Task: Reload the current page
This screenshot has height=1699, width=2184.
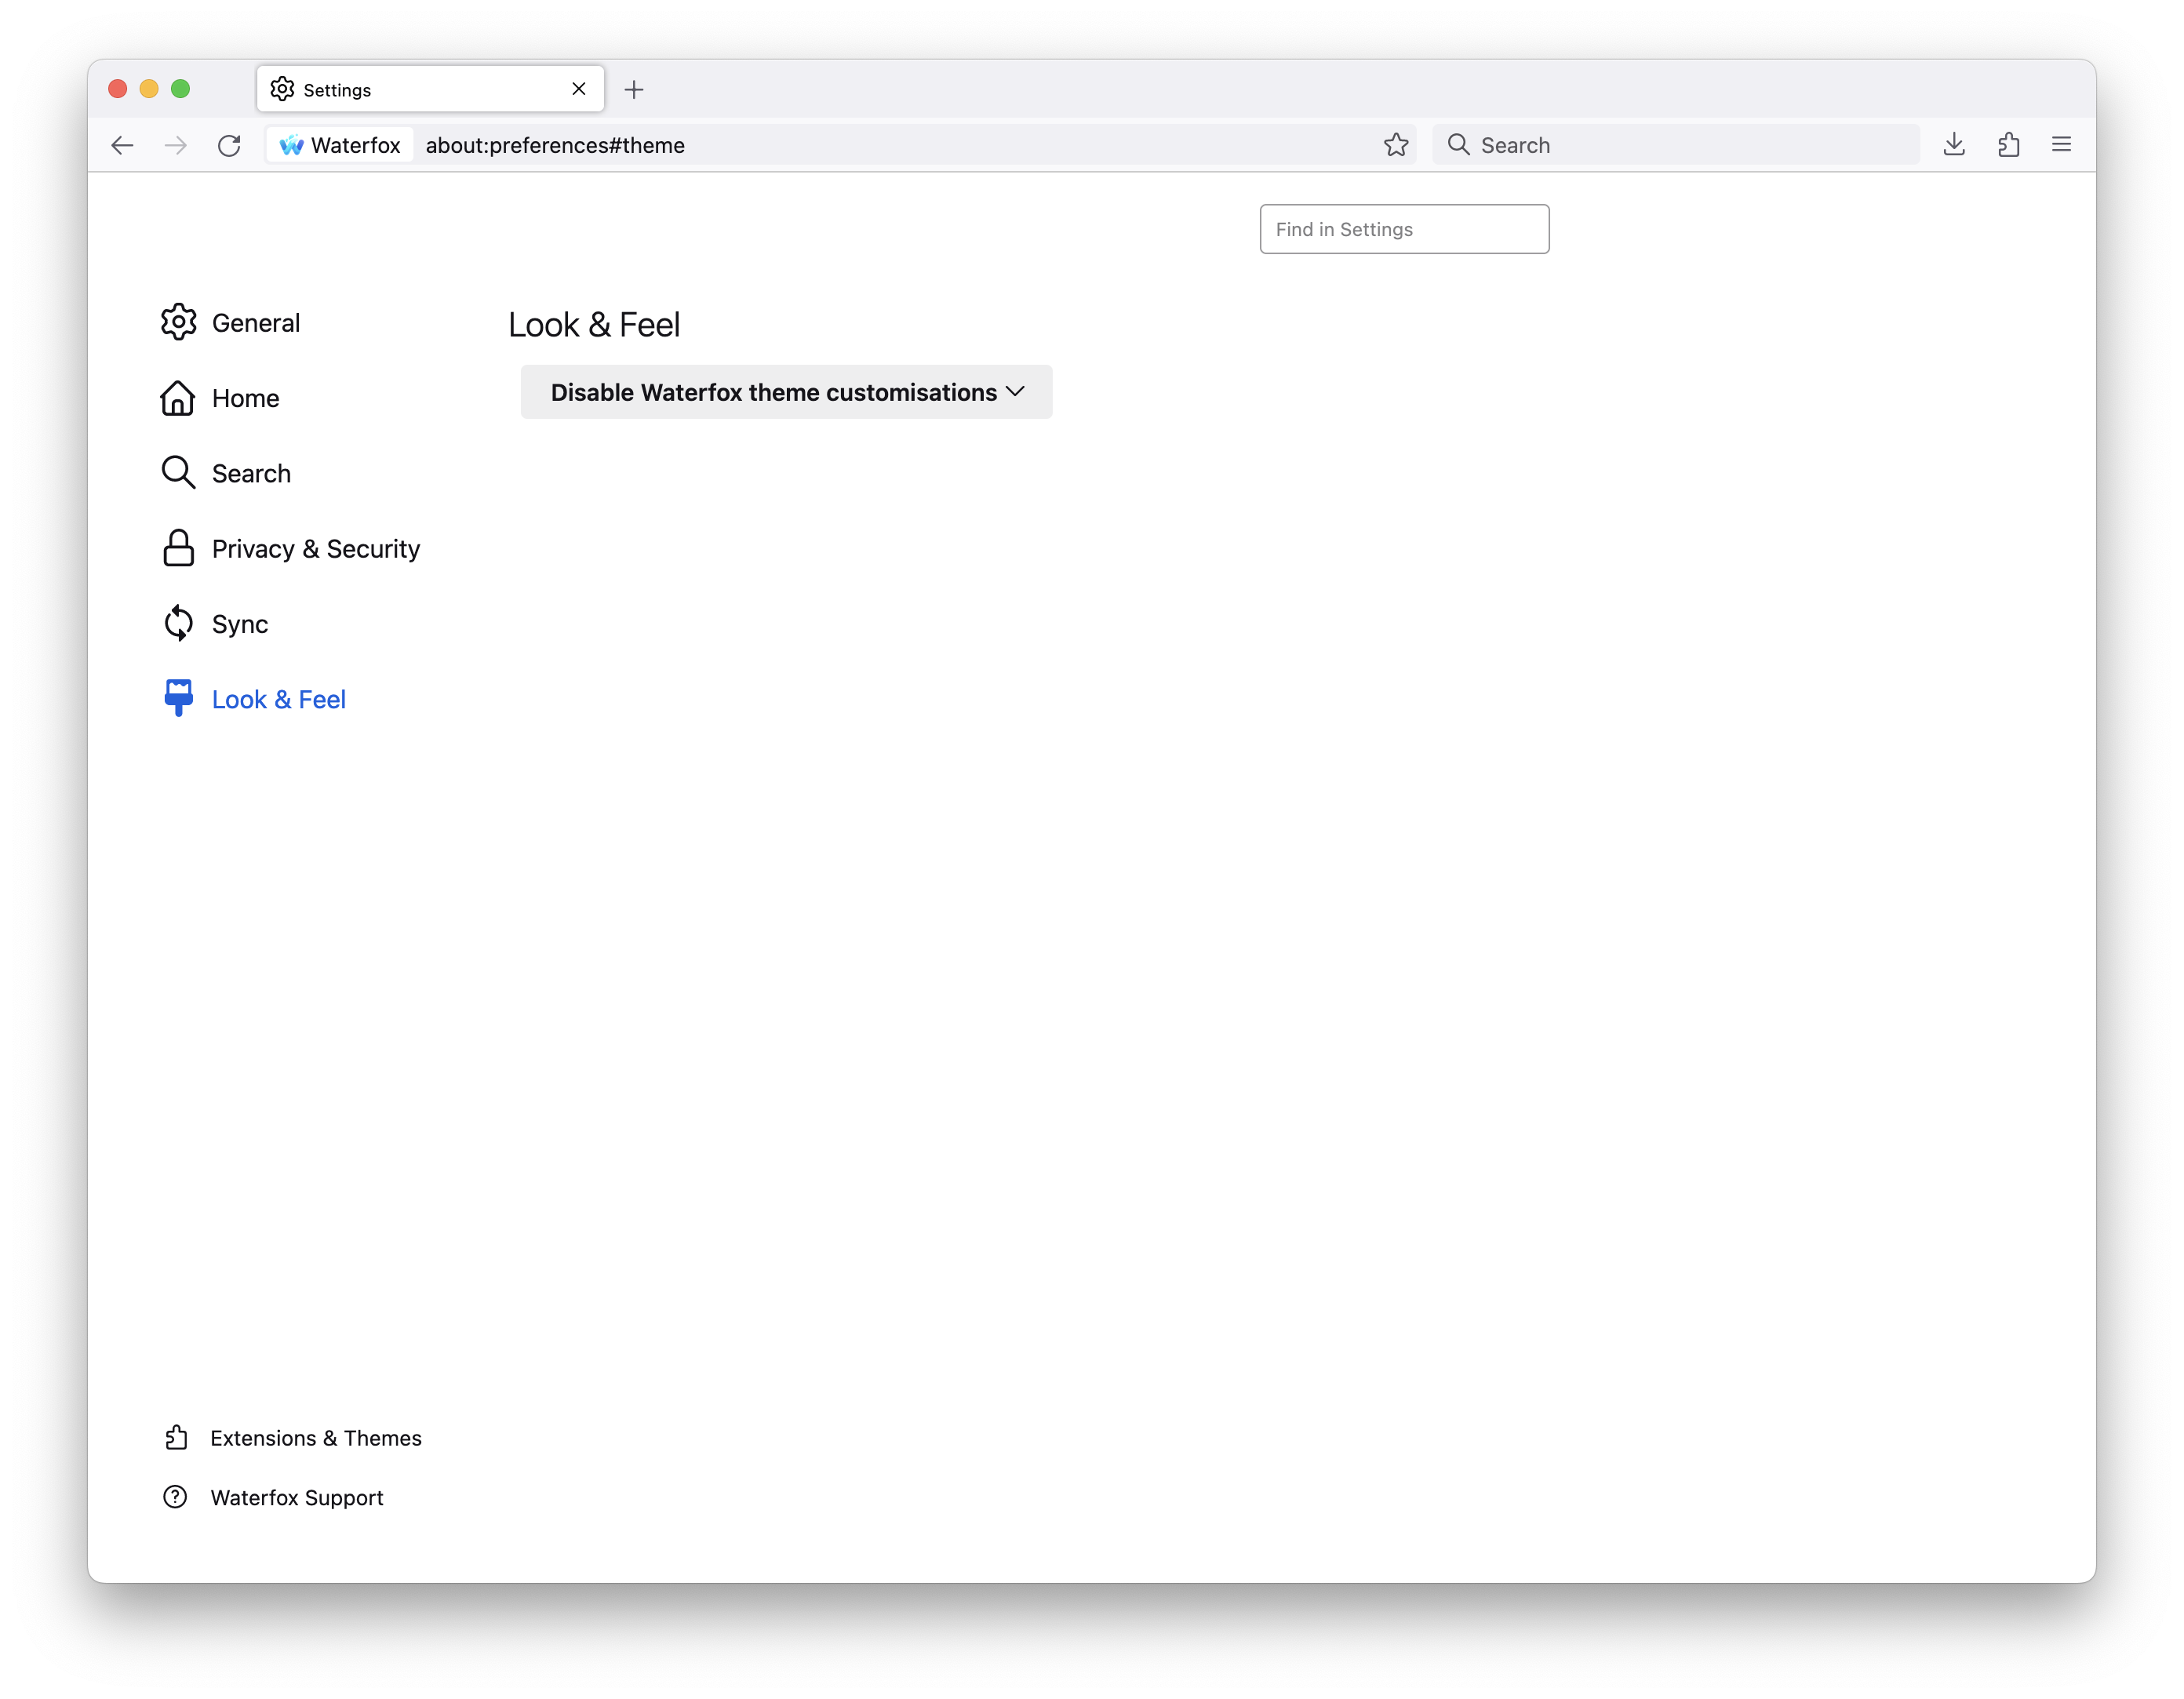Action: pos(229,145)
